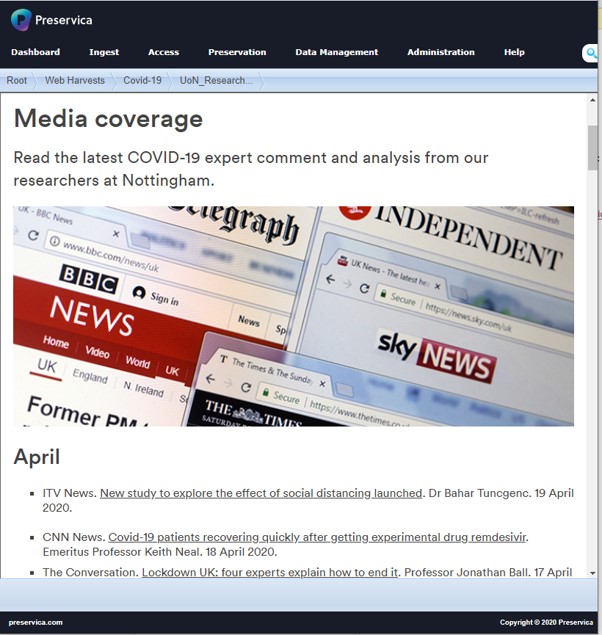Open the Lockdown UK experts article
Screen dimensions: 602x635
pyautogui.click(x=270, y=572)
